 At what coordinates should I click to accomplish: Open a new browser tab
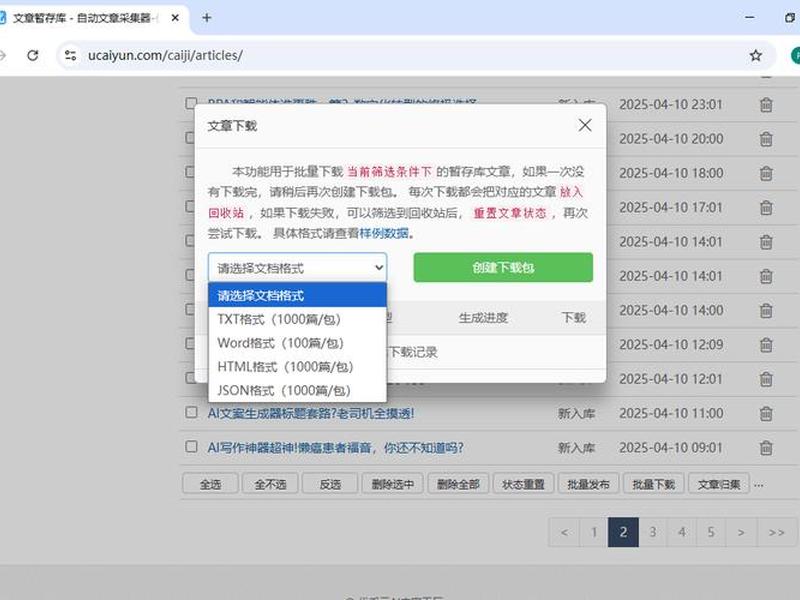tap(207, 18)
